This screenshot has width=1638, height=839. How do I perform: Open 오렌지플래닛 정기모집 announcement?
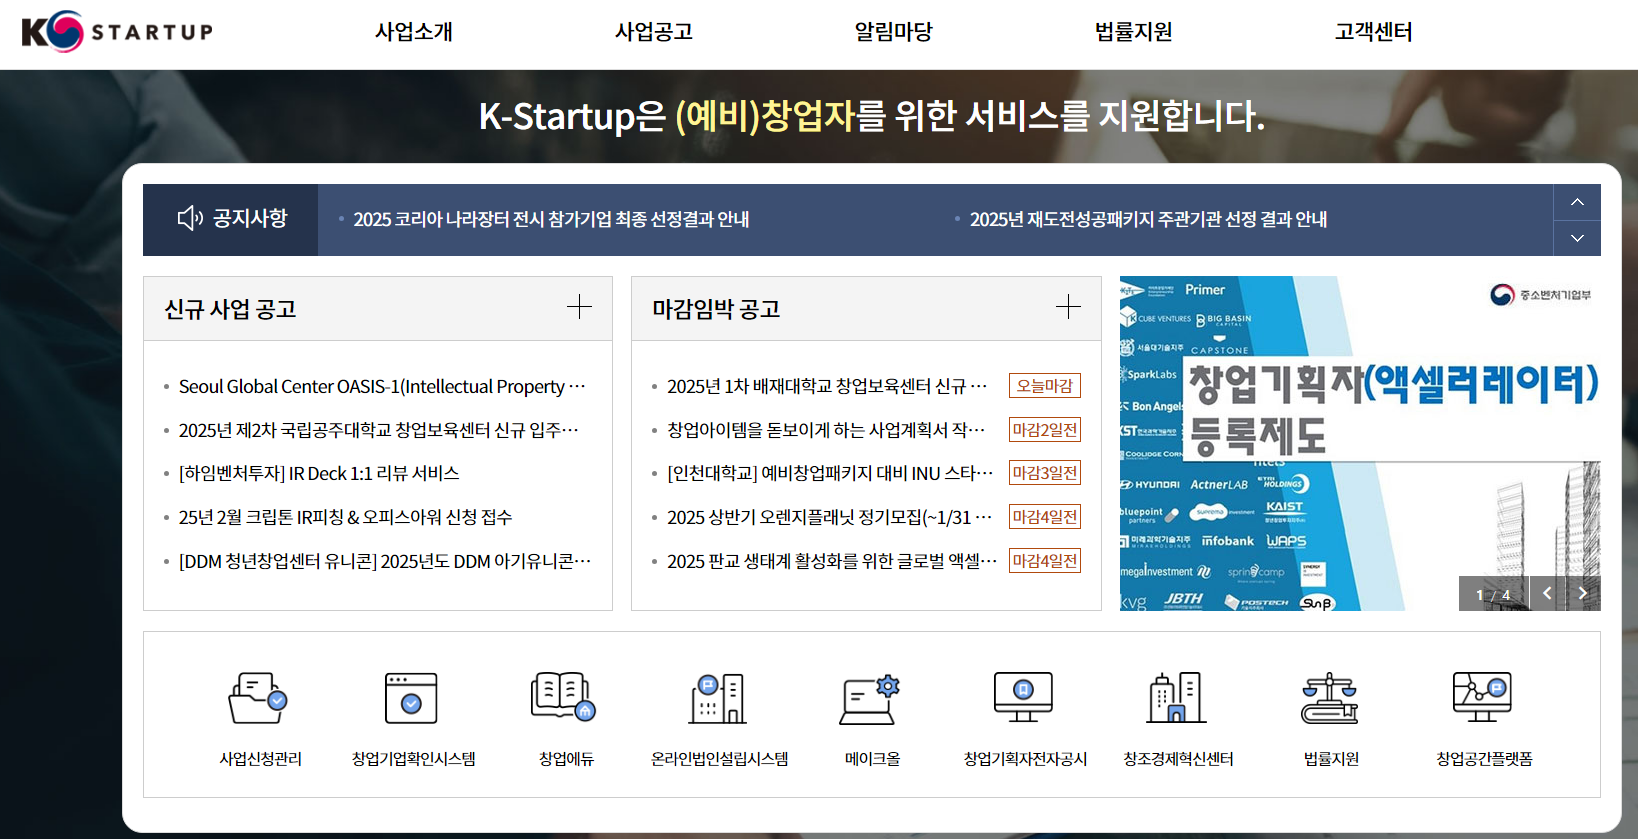tap(829, 517)
